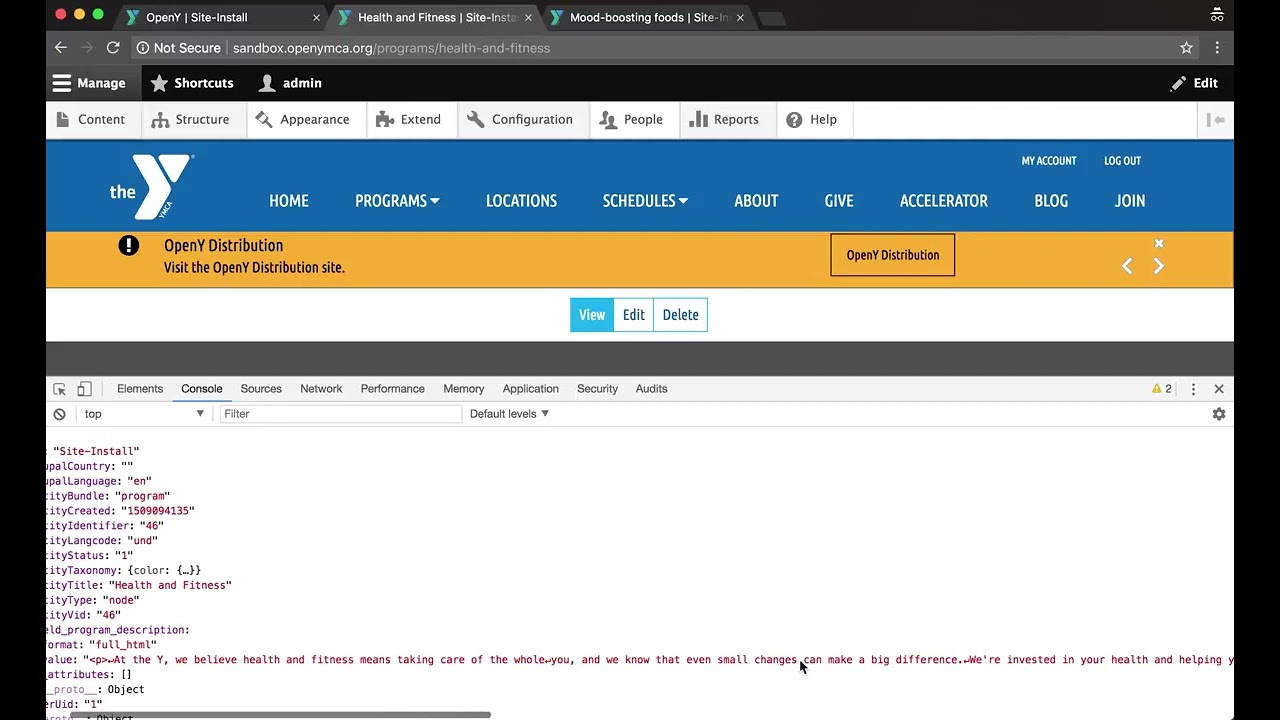Toggle pencil Edit mode

tap(1194, 83)
